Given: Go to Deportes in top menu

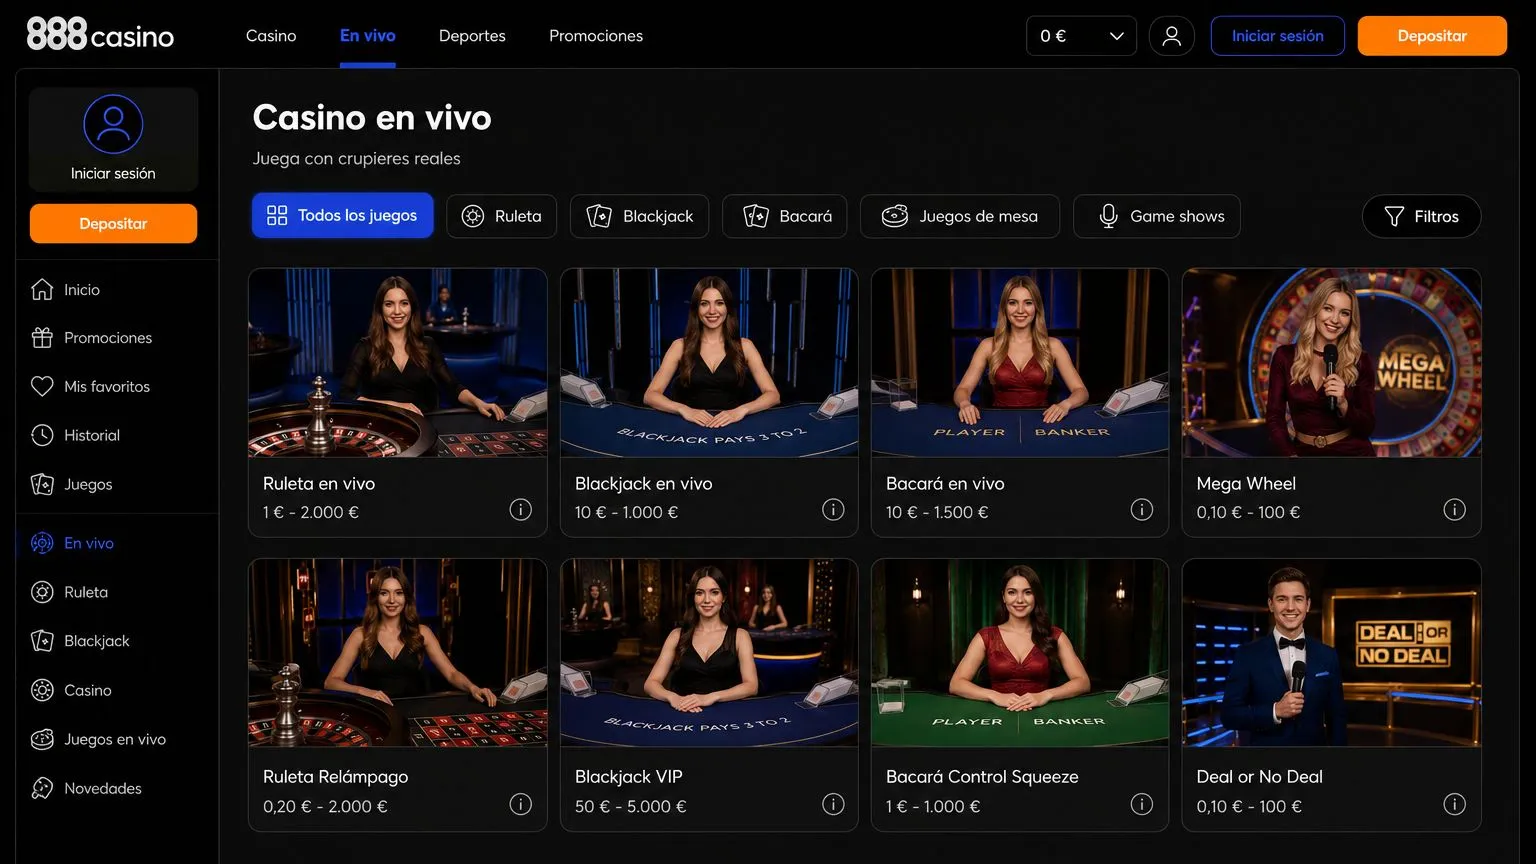Looking at the screenshot, I should (472, 36).
